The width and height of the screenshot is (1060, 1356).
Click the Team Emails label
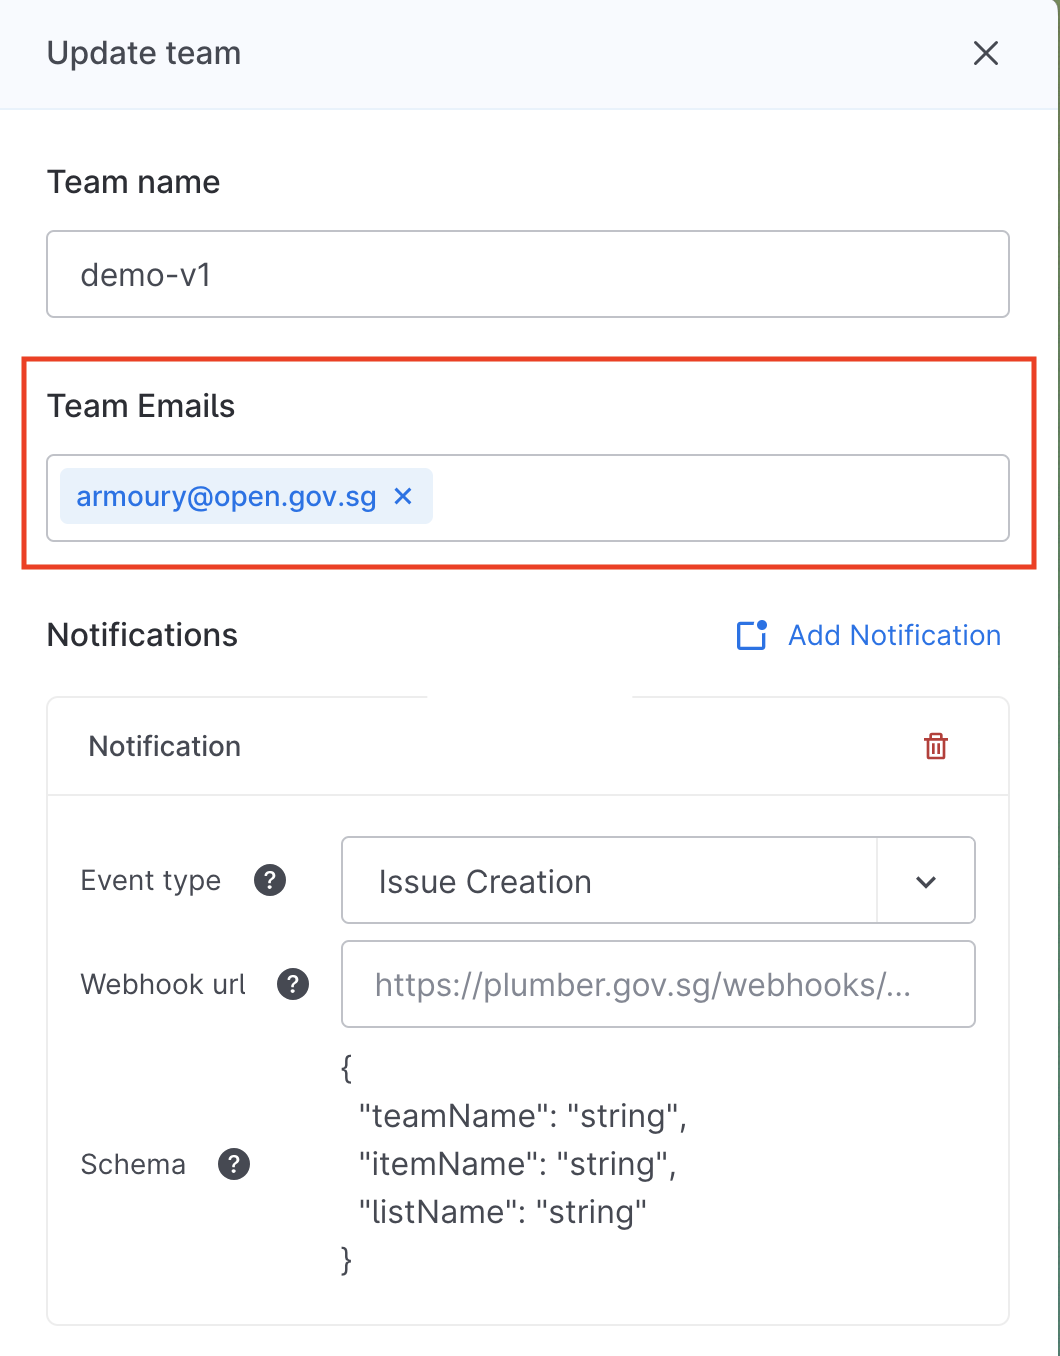141,406
